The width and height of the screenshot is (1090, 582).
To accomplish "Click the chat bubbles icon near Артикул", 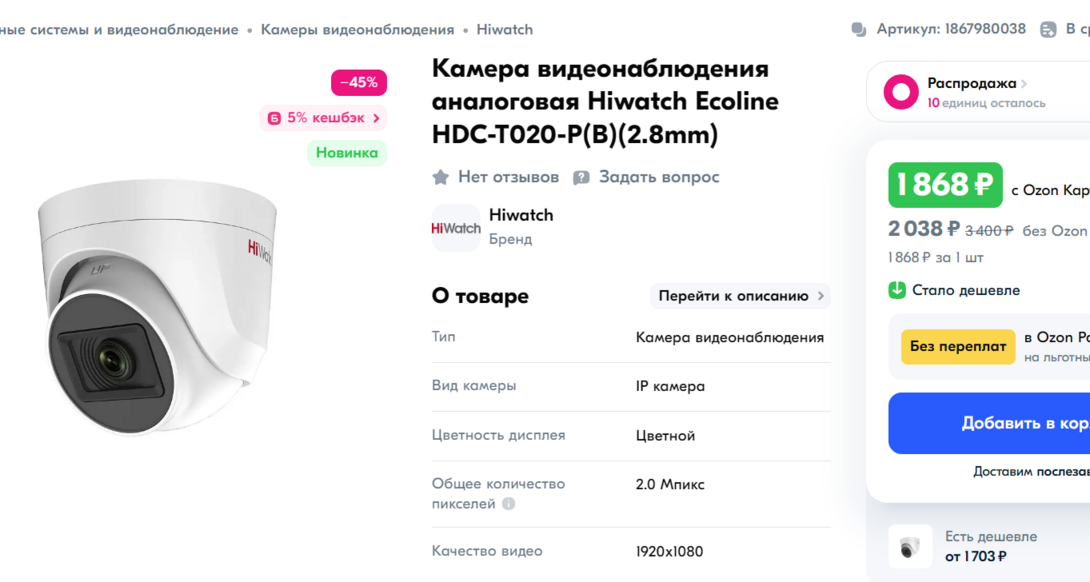I will point(859,30).
